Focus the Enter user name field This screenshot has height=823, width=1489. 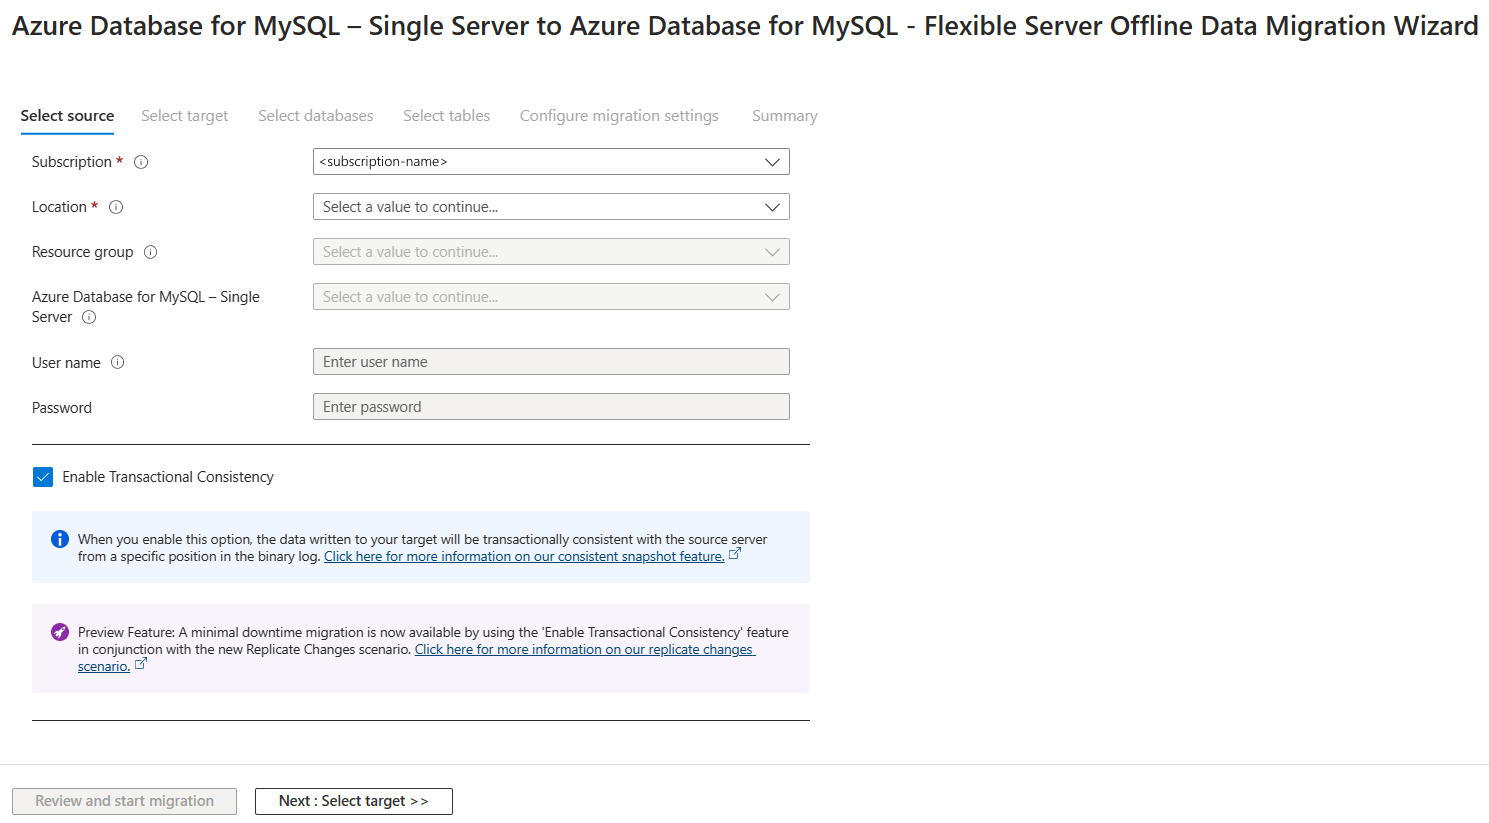tap(551, 362)
